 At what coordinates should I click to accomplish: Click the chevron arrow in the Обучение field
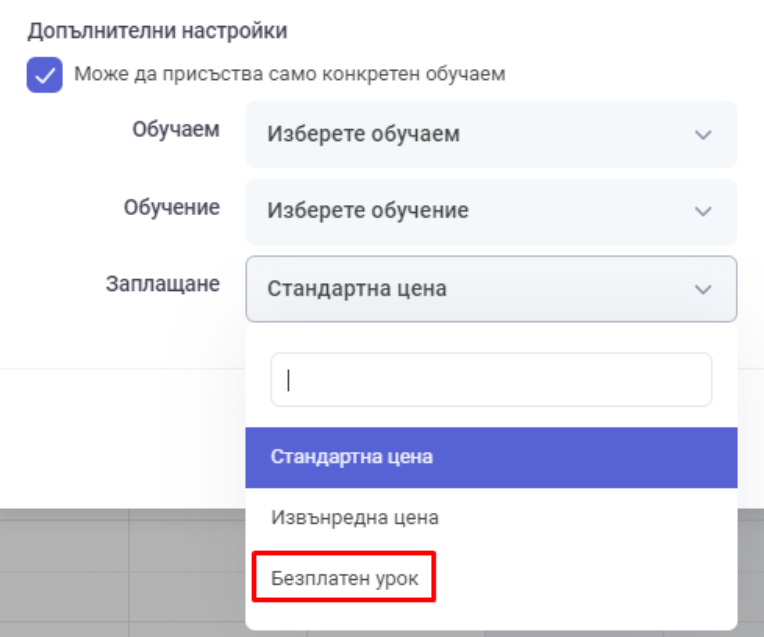coord(703,212)
